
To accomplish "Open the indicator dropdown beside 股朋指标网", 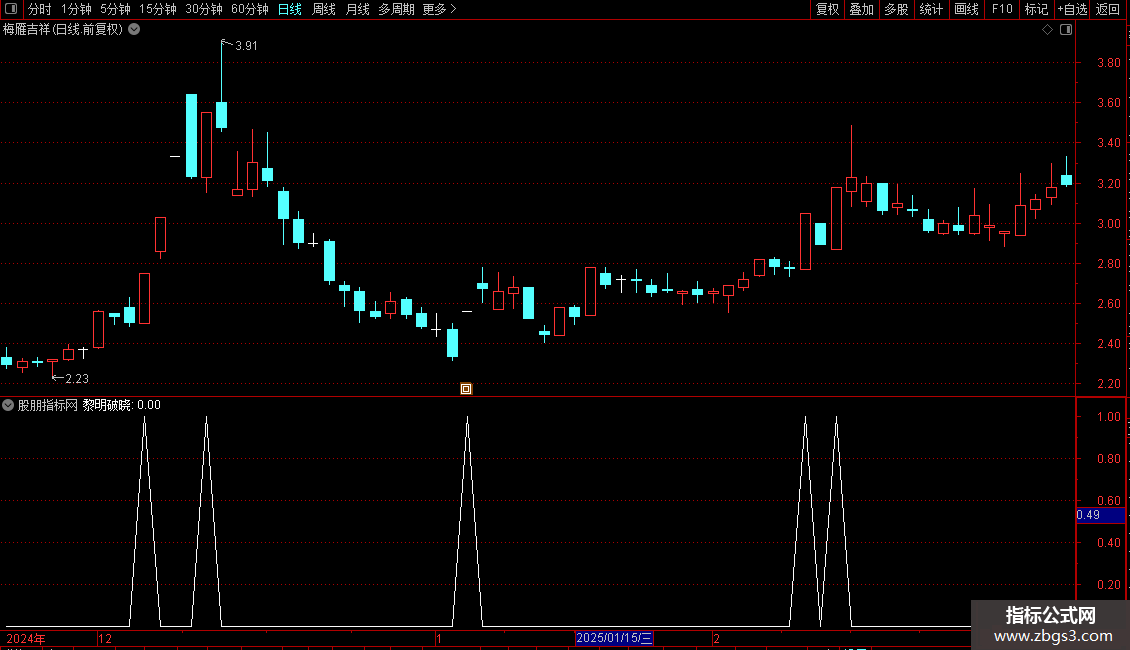I will pos(8,405).
